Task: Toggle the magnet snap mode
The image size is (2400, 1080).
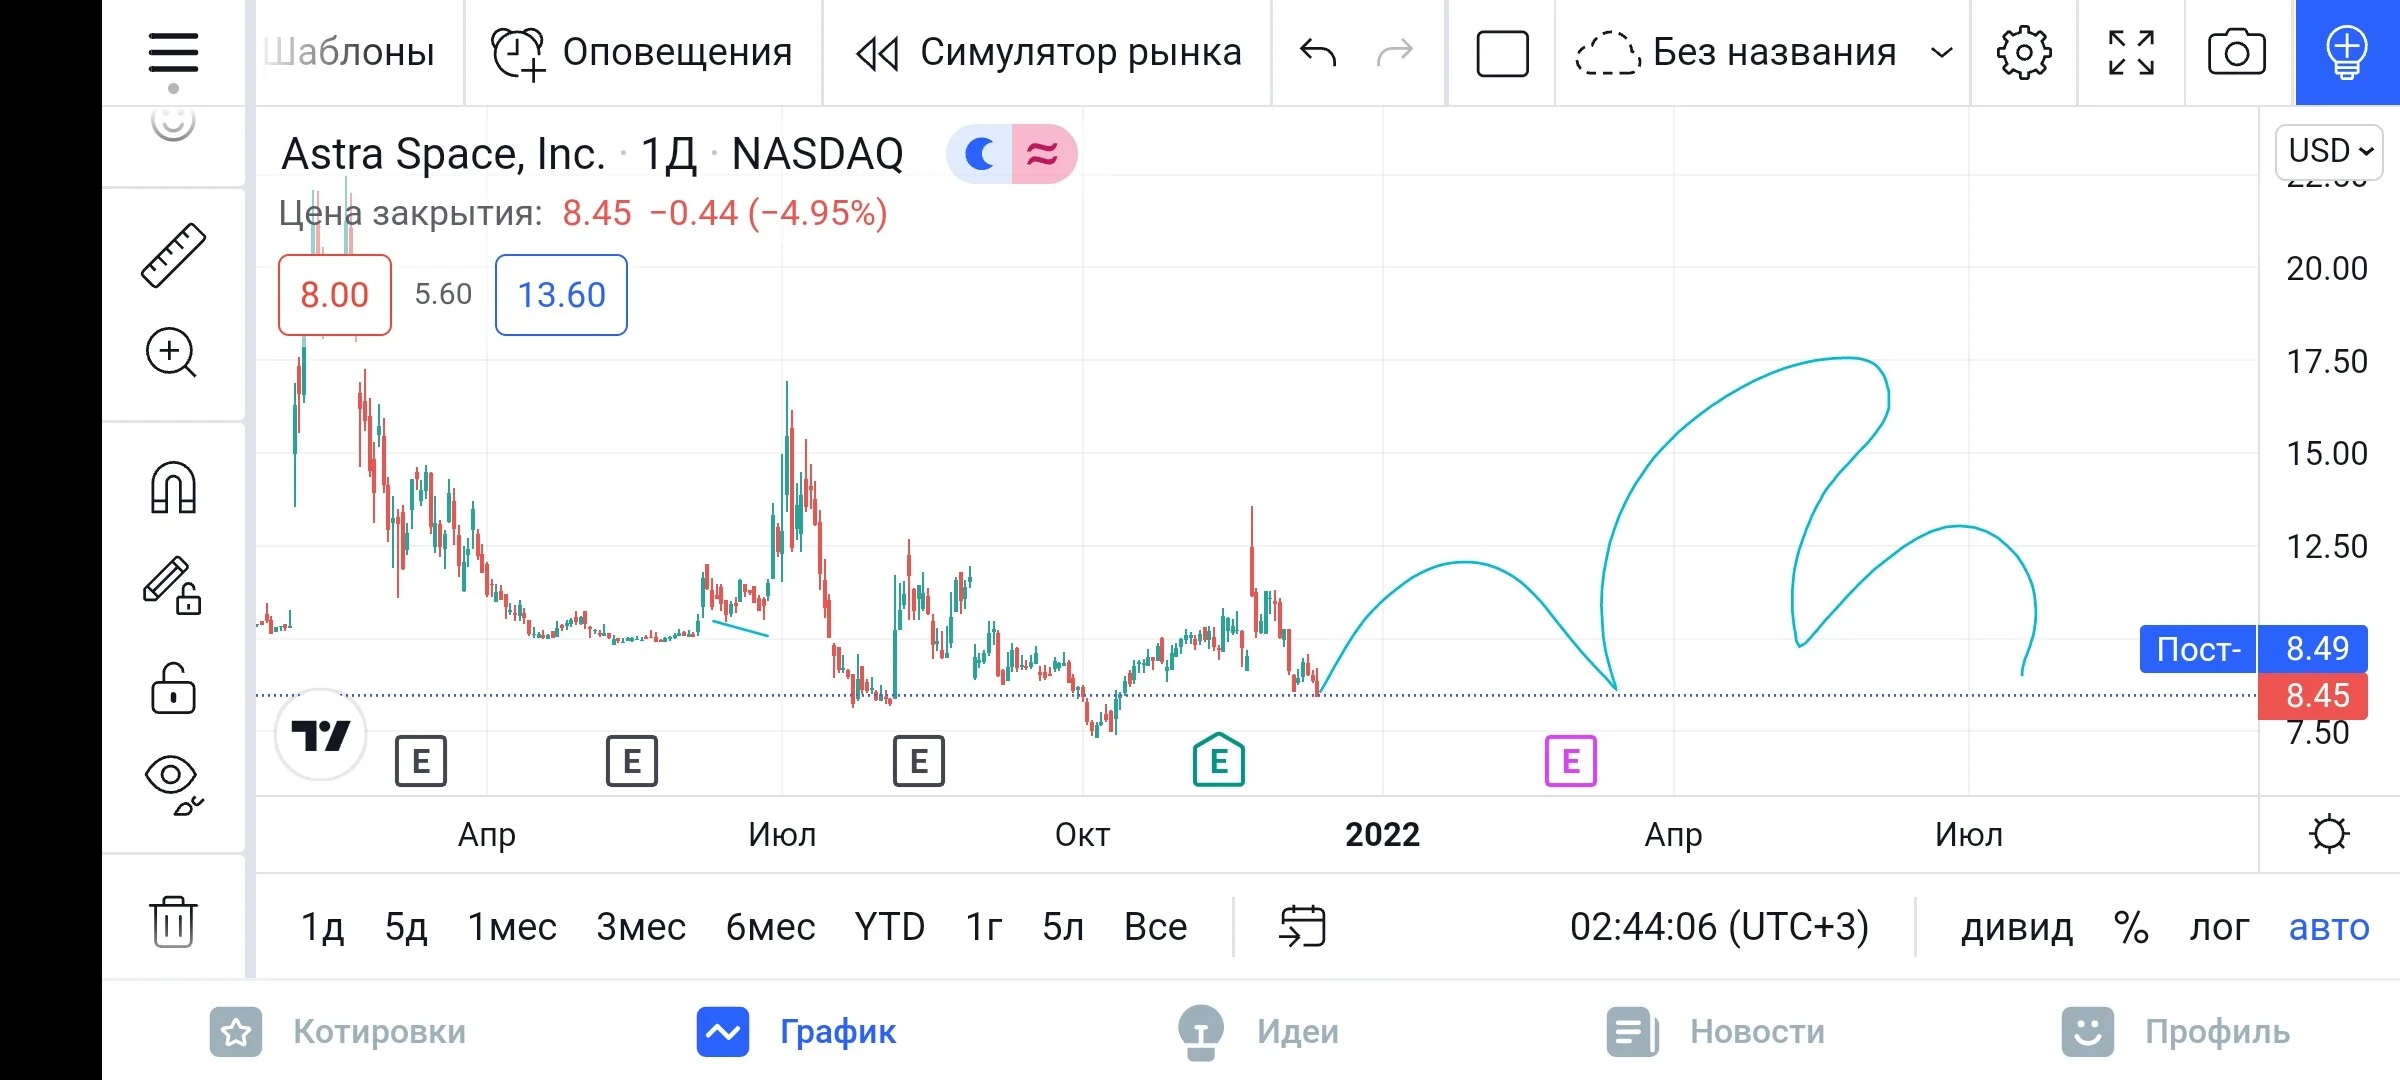Action: [173, 487]
